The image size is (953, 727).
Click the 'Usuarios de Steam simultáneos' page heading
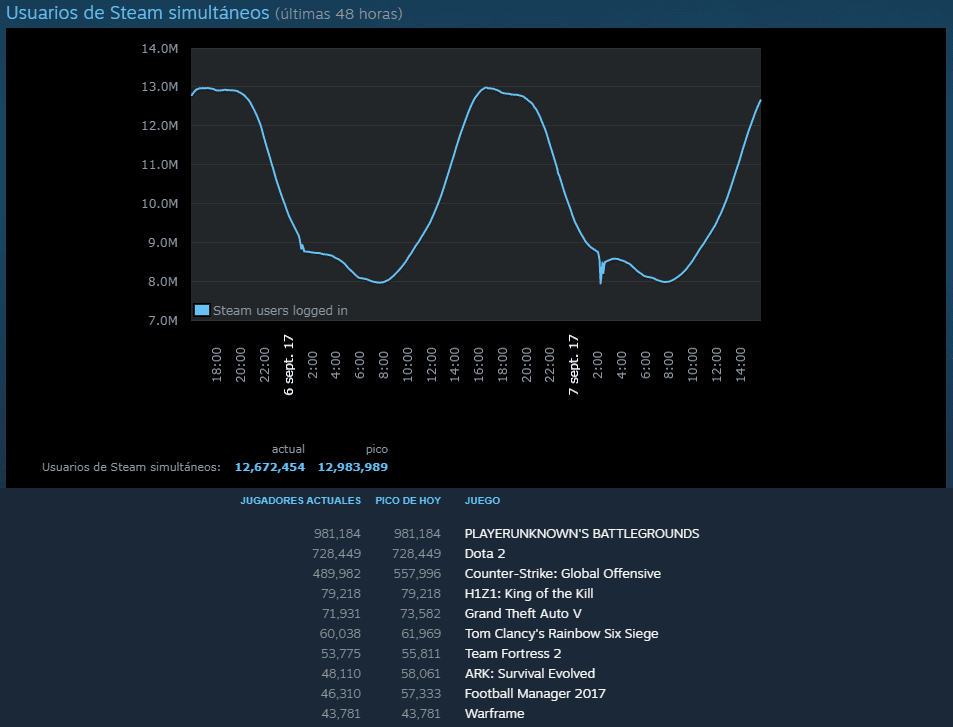138,14
